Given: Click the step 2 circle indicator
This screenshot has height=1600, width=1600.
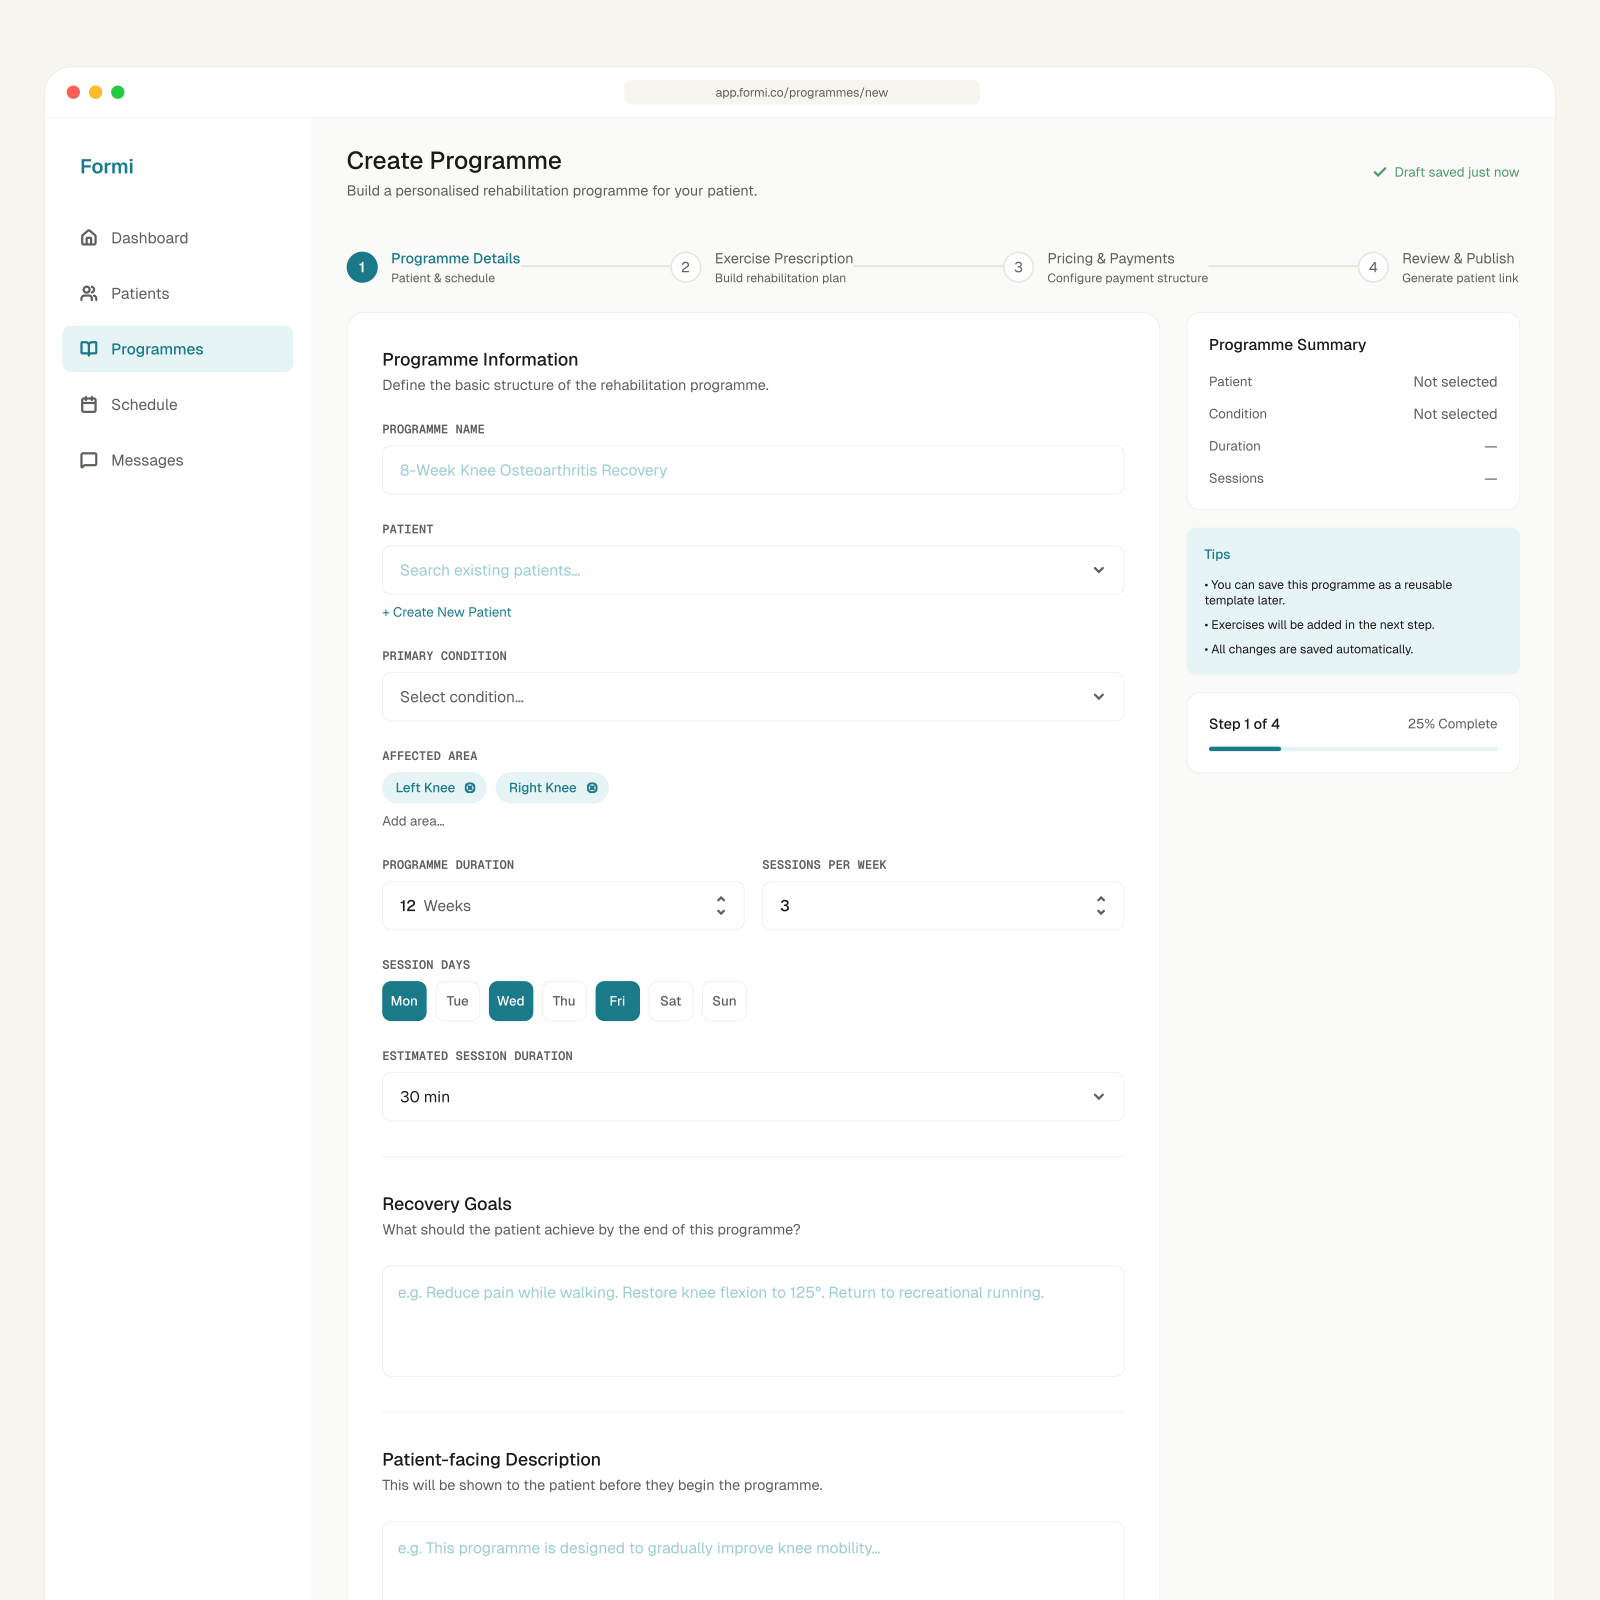Looking at the screenshot, I should [x=685, y=267].
